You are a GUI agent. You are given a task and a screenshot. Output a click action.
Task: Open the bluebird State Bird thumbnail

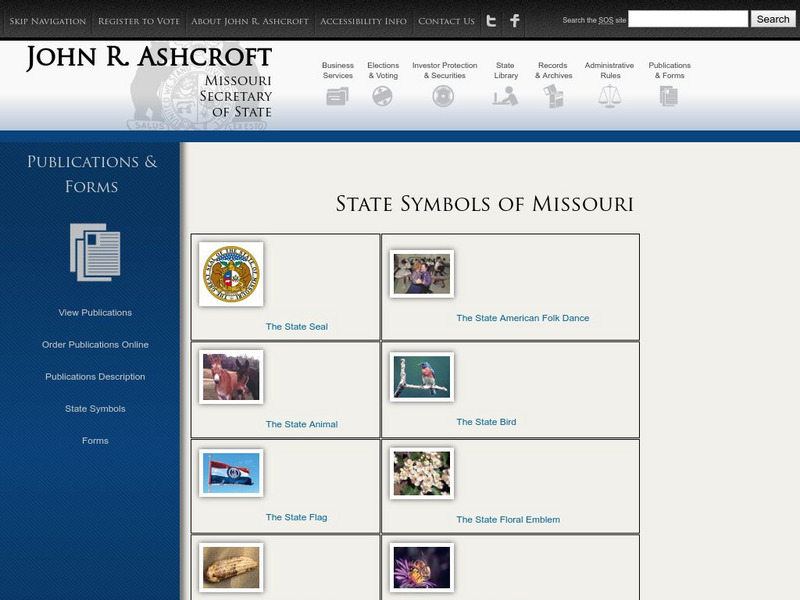[422, 377]
